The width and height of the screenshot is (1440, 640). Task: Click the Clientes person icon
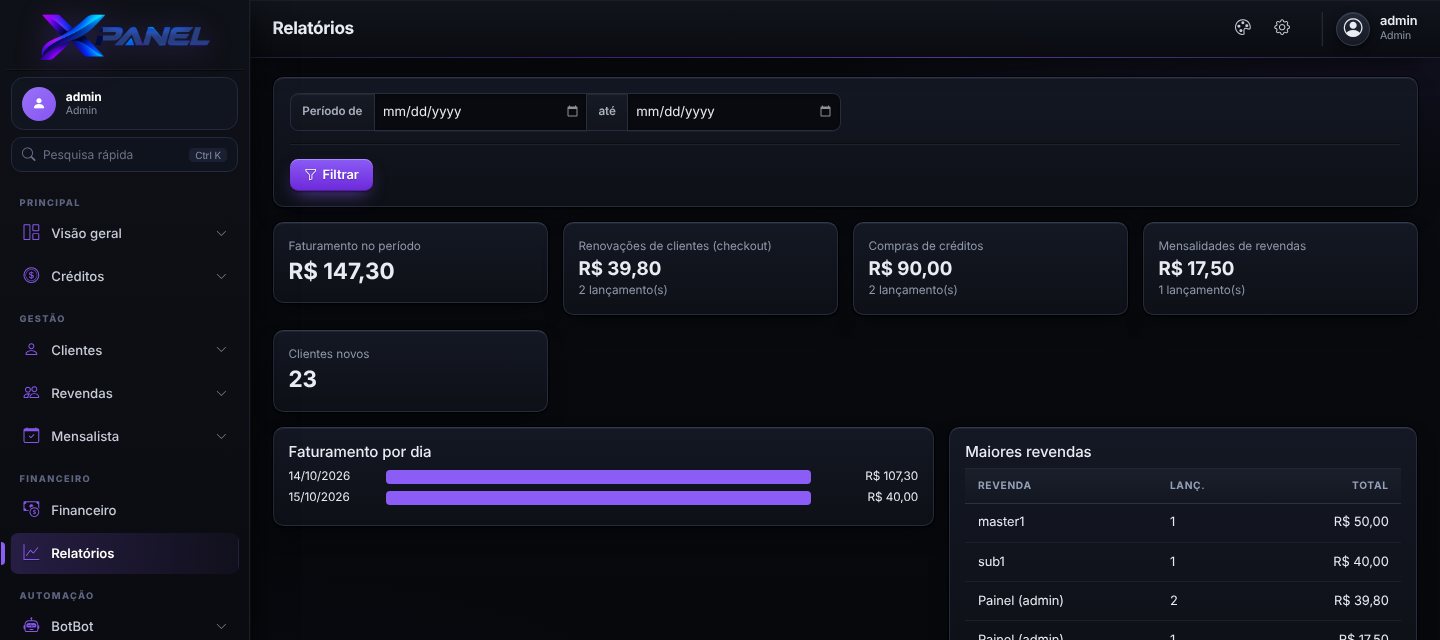pos(31,350)
